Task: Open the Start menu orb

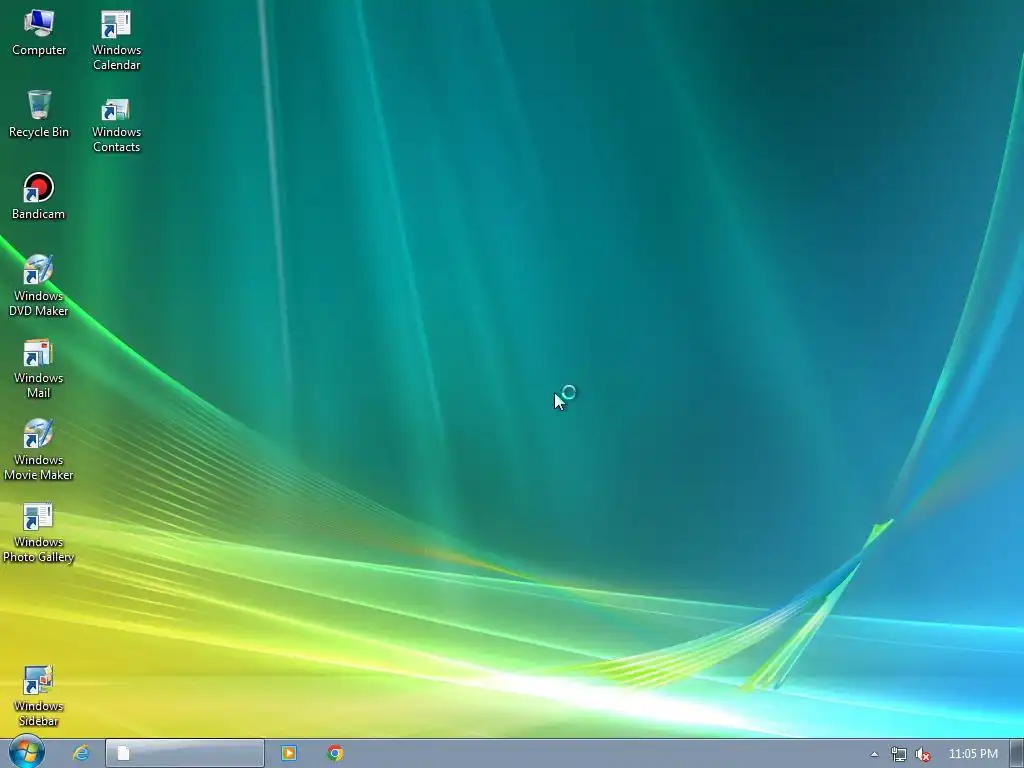Action: (26, 752)
